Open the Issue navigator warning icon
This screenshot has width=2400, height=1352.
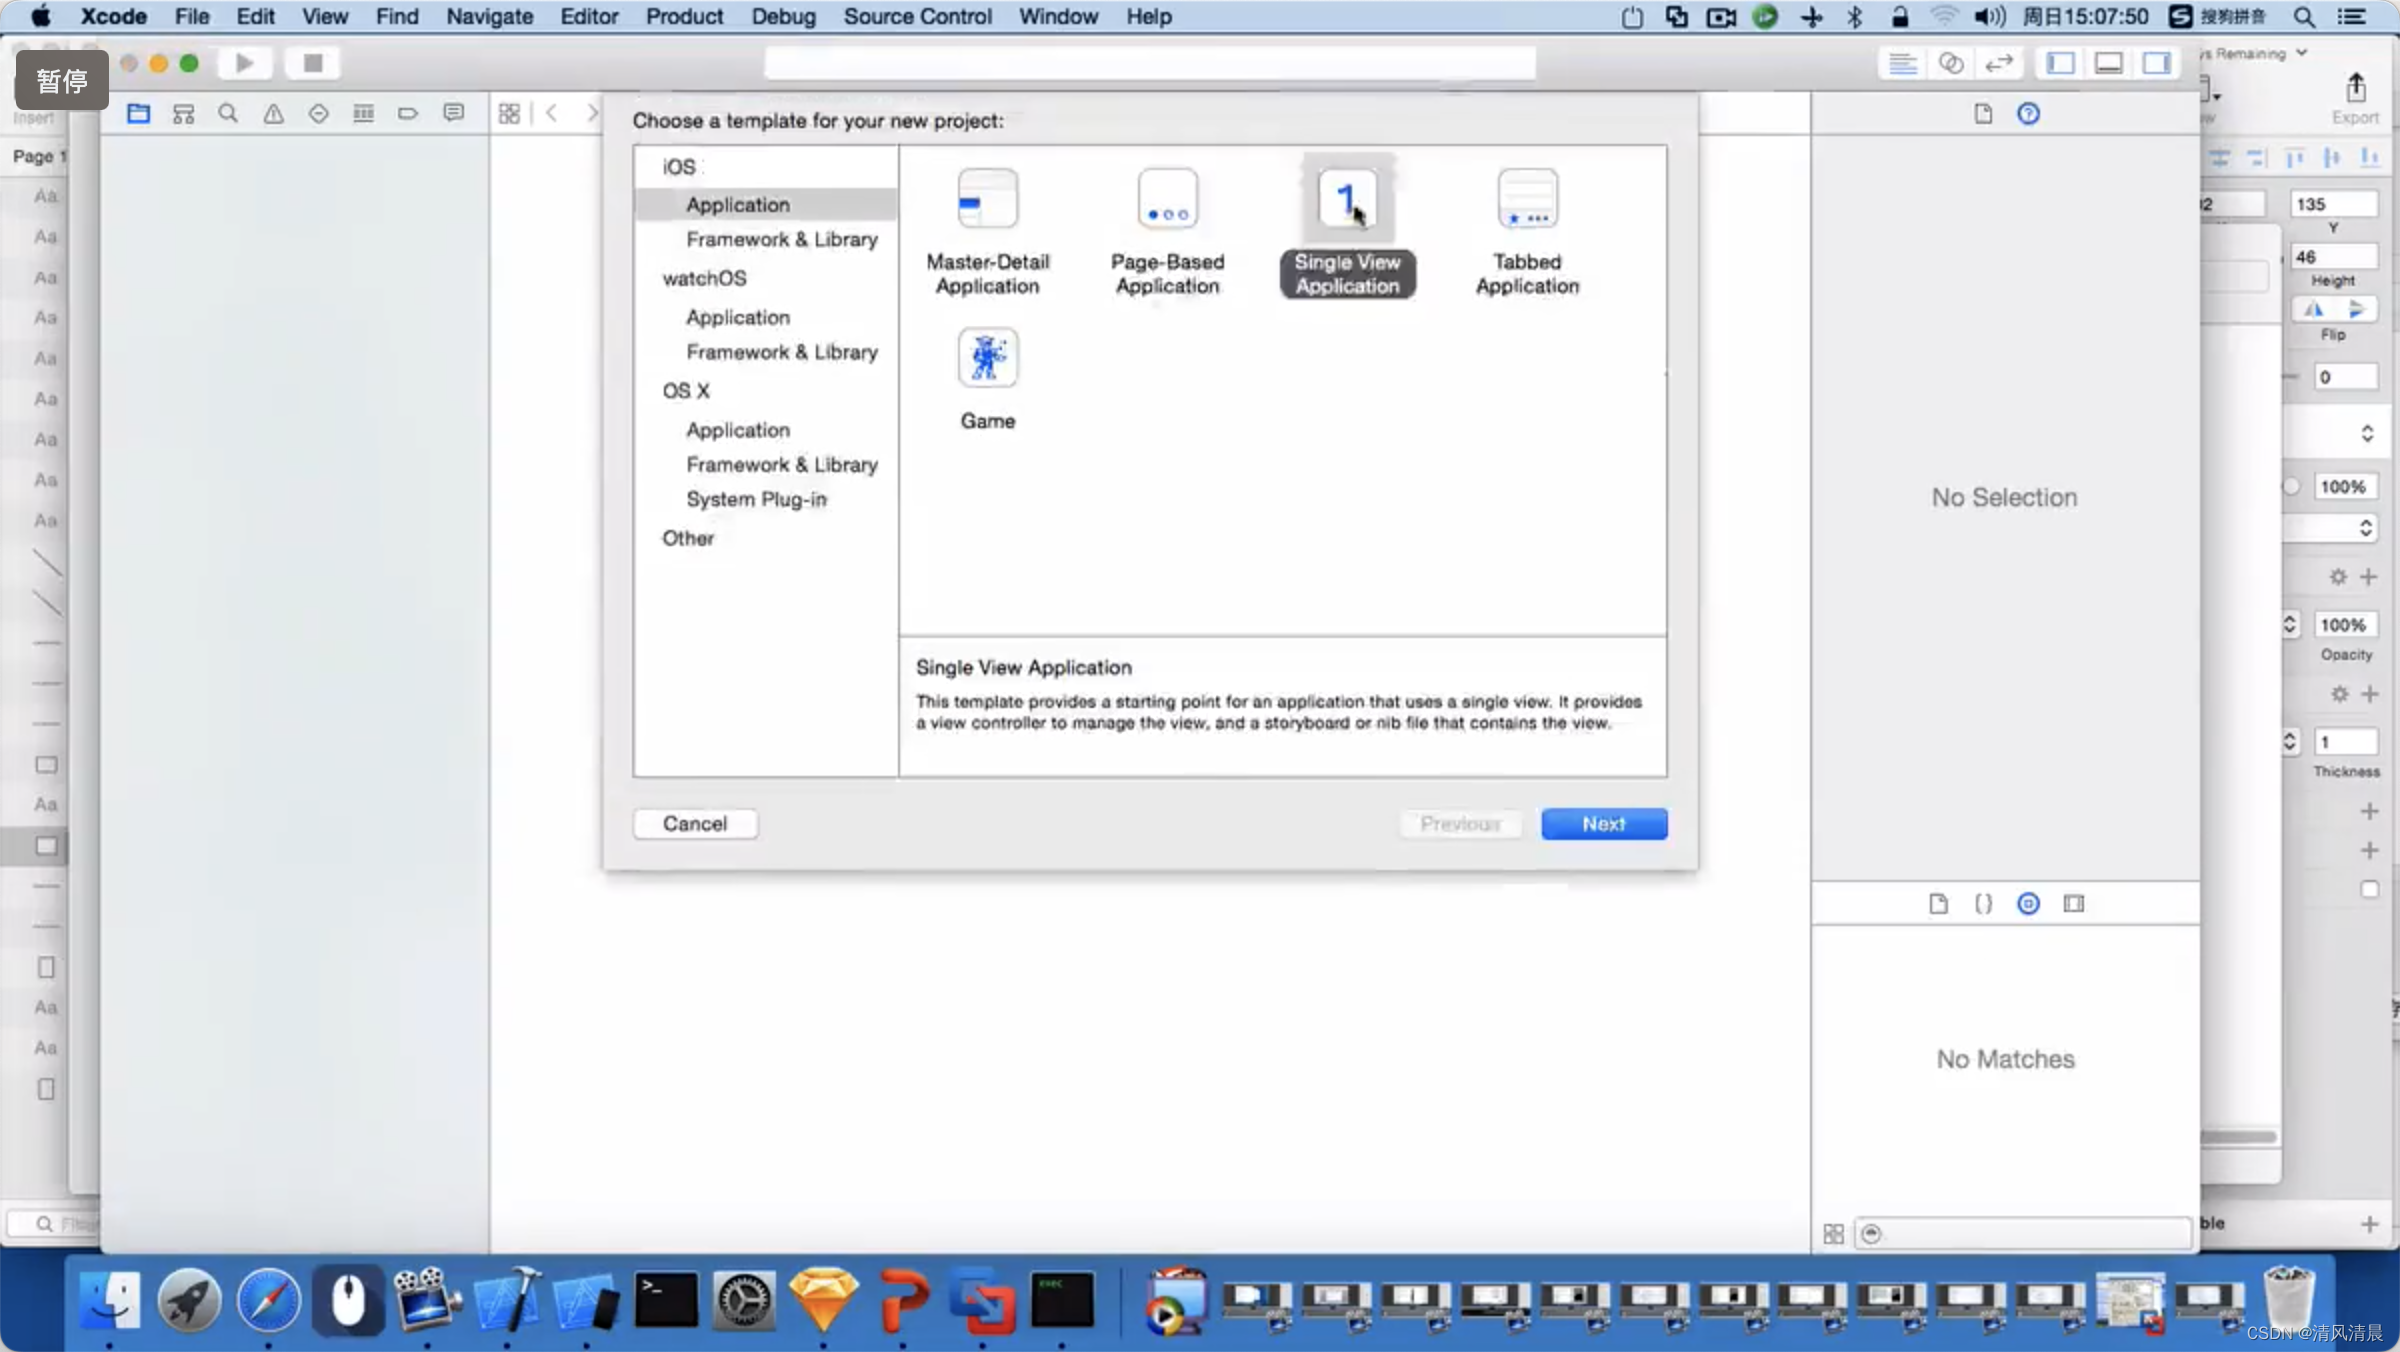coord(273,113)
